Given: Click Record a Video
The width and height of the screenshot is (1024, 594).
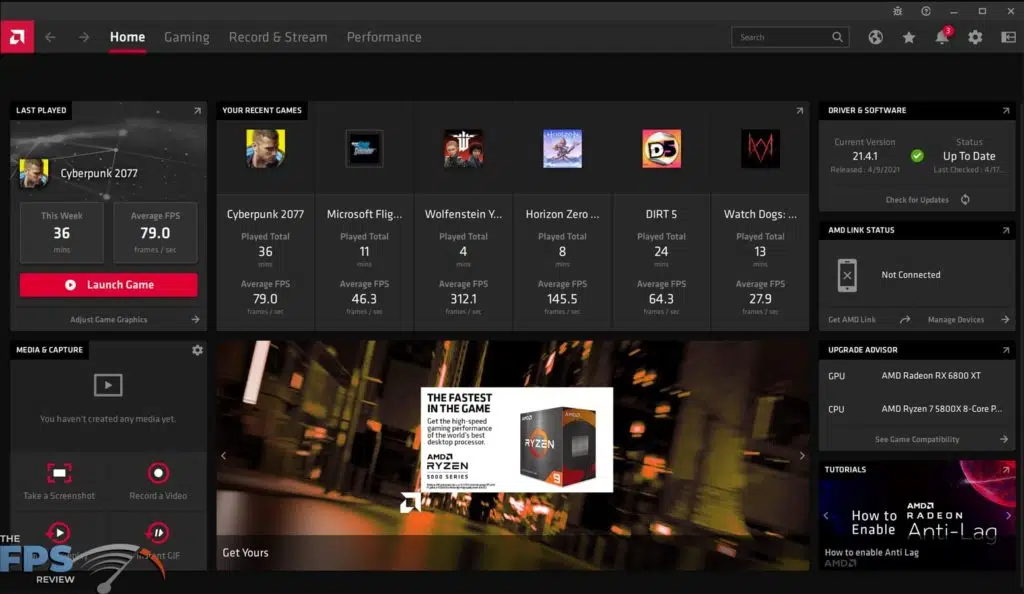Looking at the screenshot, I should coord(158,480).
